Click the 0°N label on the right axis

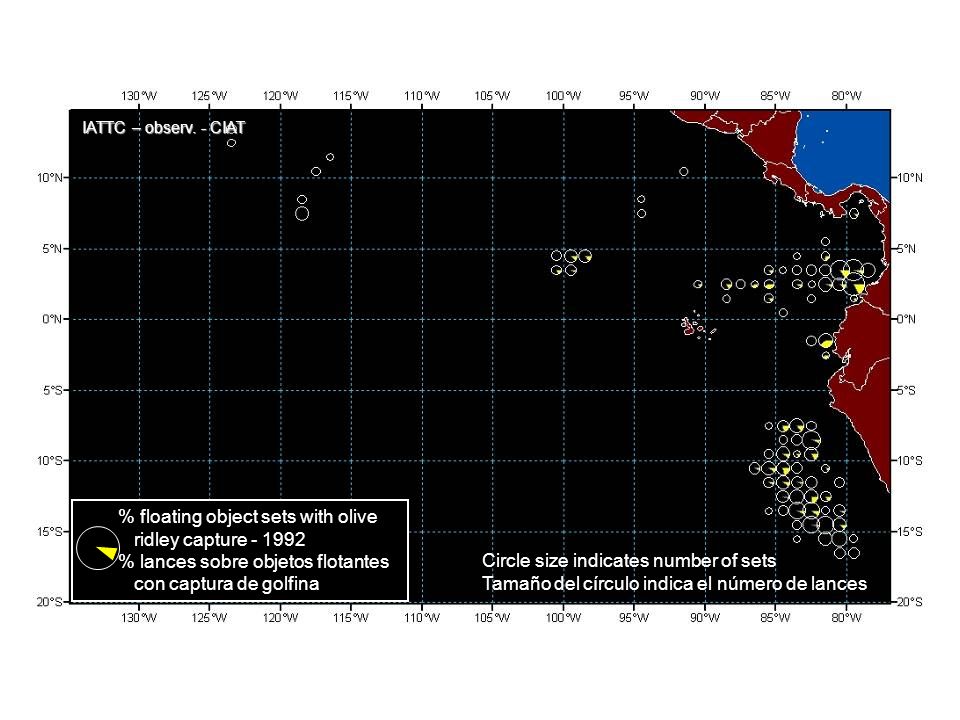(907, 319)
